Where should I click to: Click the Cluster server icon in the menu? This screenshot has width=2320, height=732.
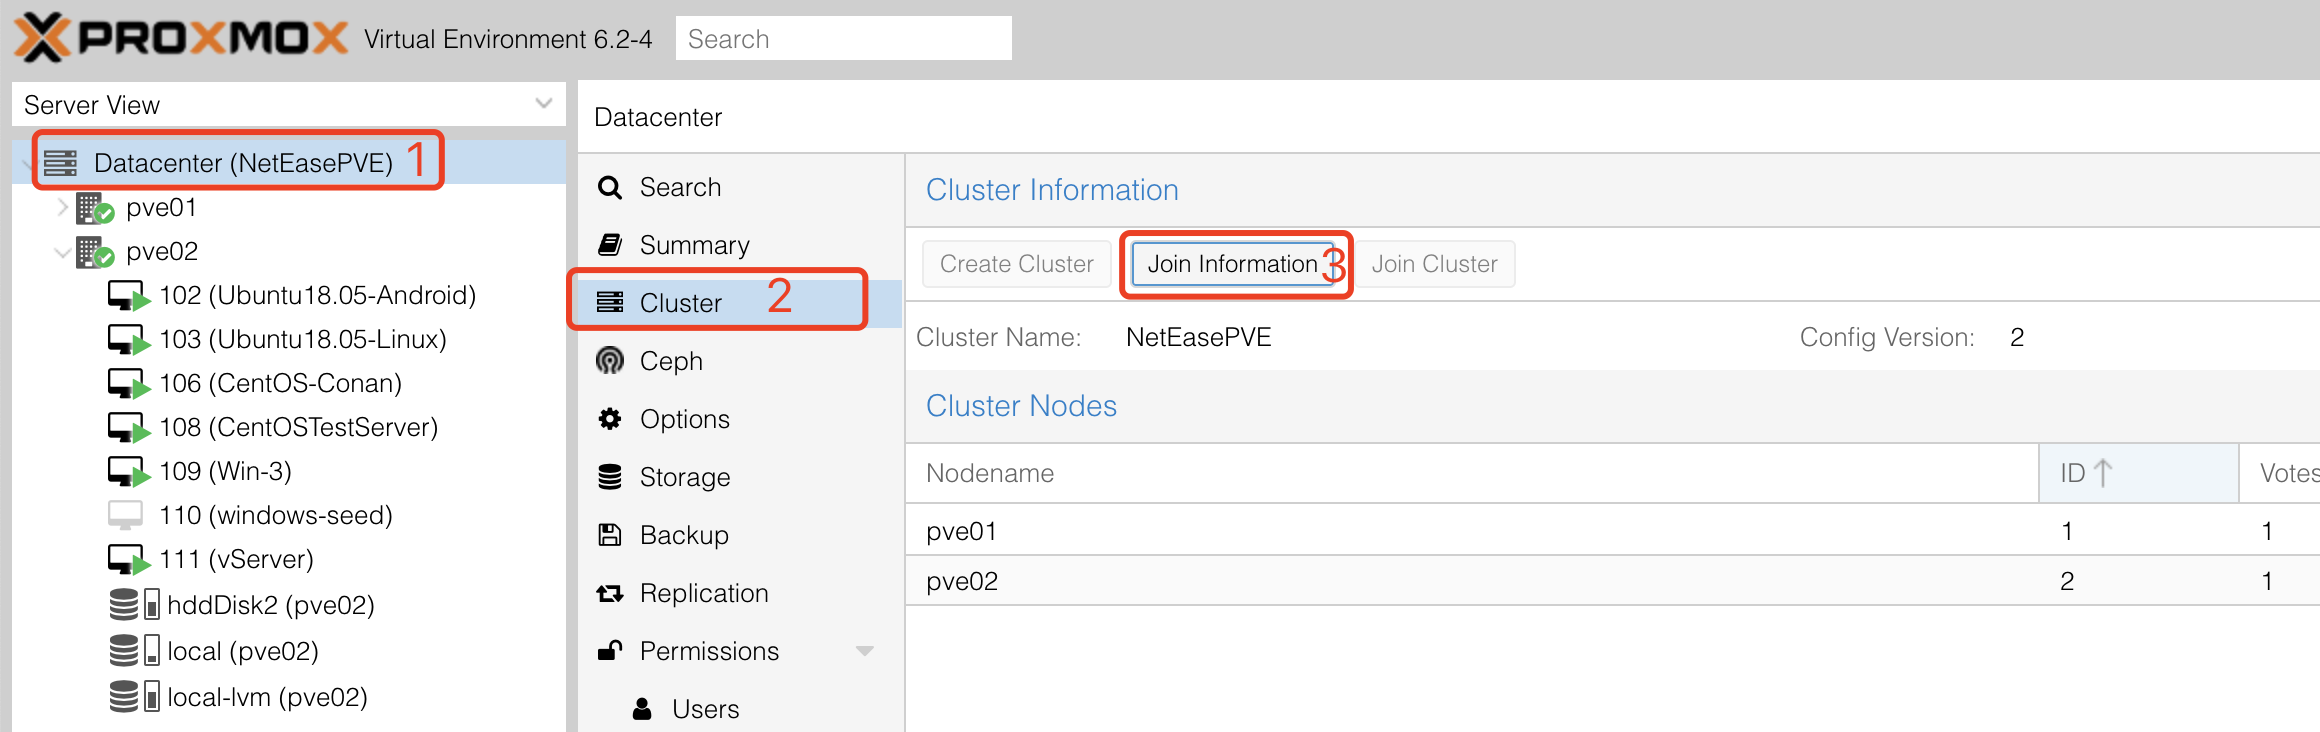[x=610, y=303]
